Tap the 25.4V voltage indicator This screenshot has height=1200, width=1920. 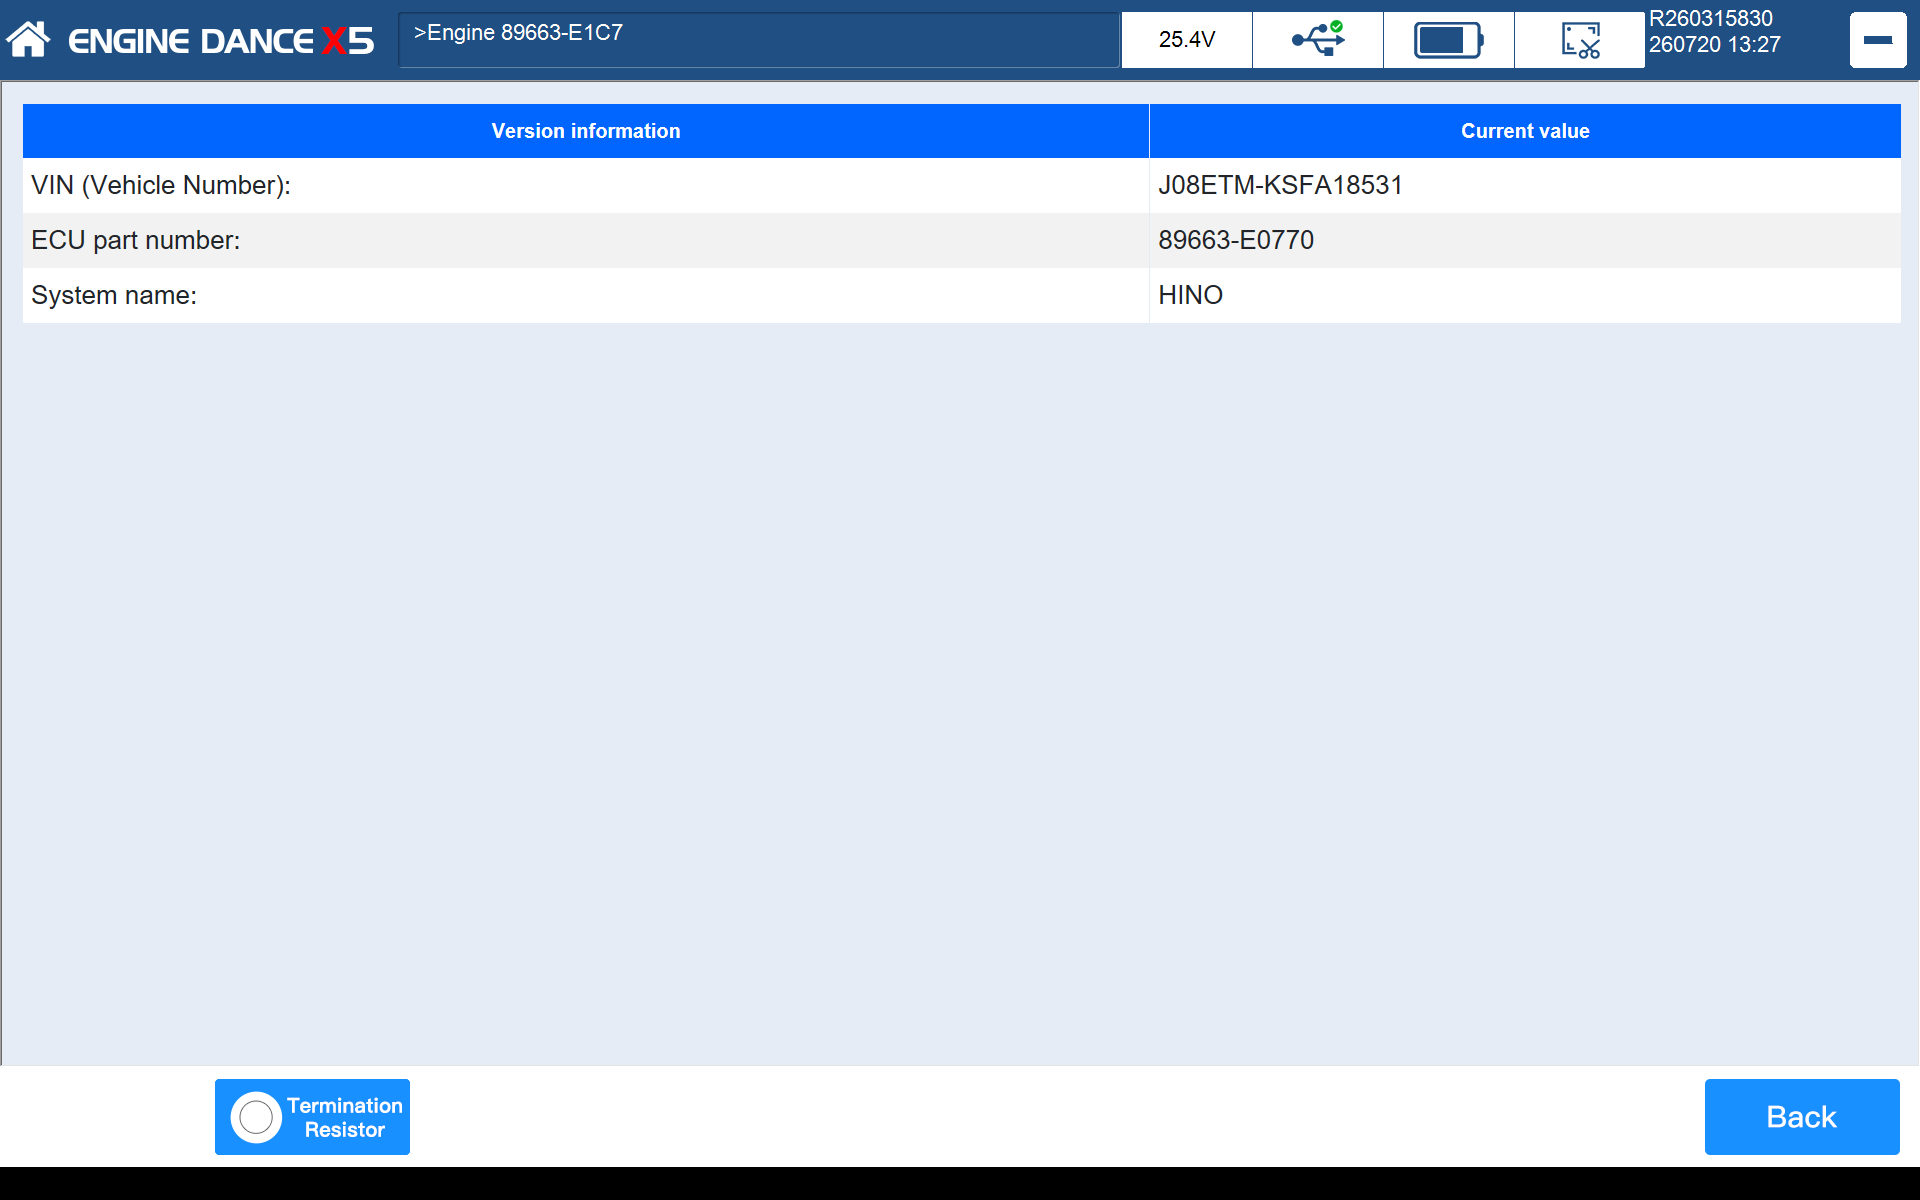(1186, 40)
